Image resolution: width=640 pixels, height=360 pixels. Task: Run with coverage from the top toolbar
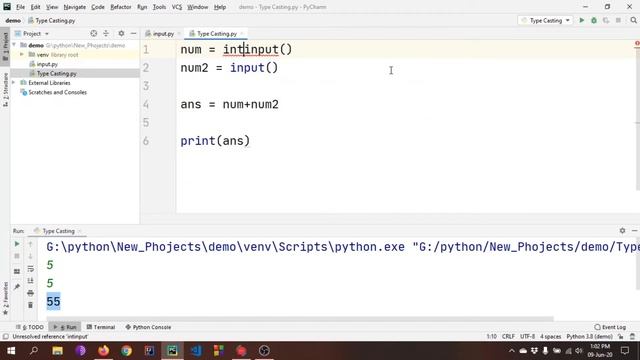(606, 20)
